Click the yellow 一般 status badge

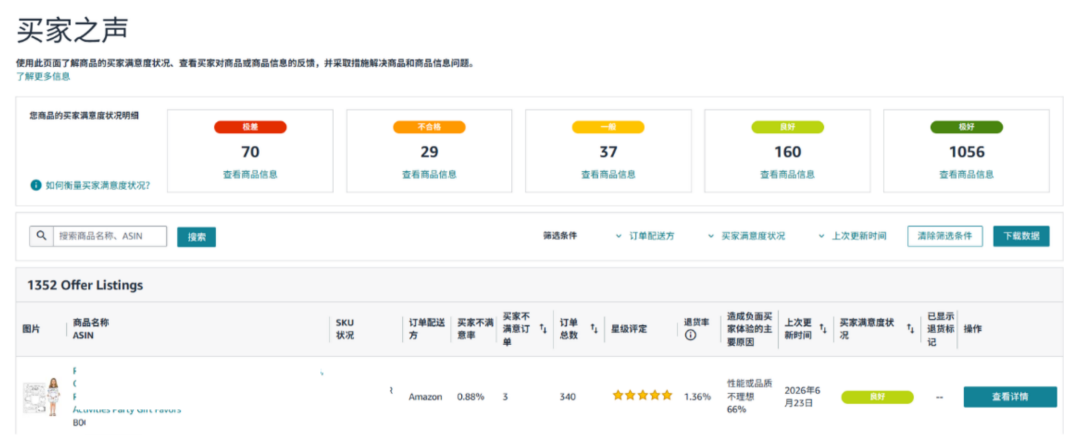[608, 127]
